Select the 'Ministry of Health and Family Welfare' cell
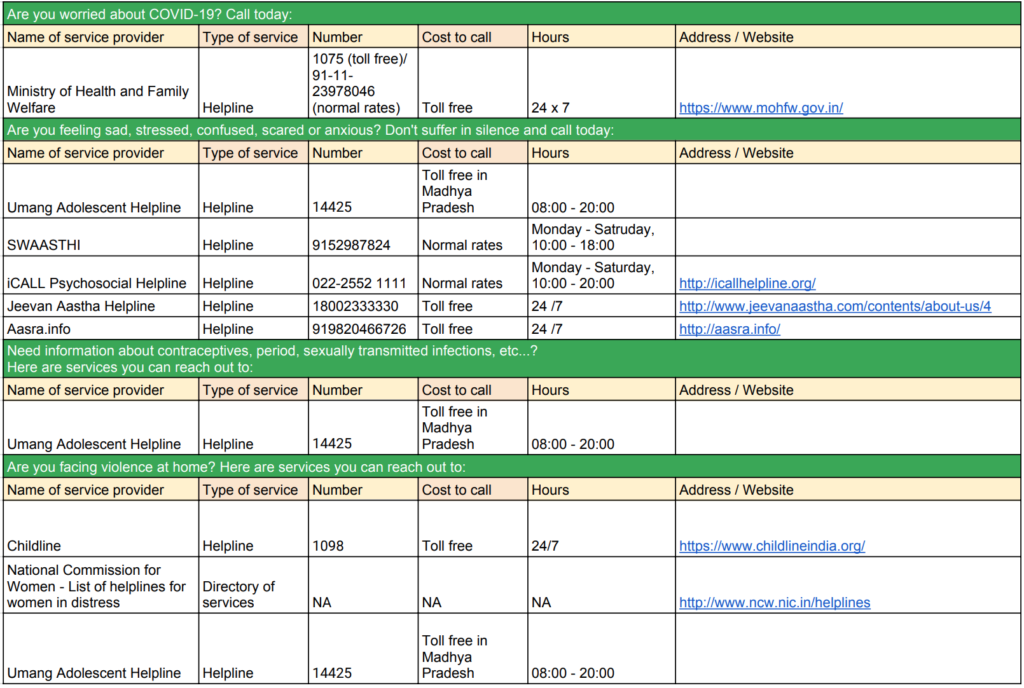Viewport: 1024px width, 688px height. coord(101,83)
